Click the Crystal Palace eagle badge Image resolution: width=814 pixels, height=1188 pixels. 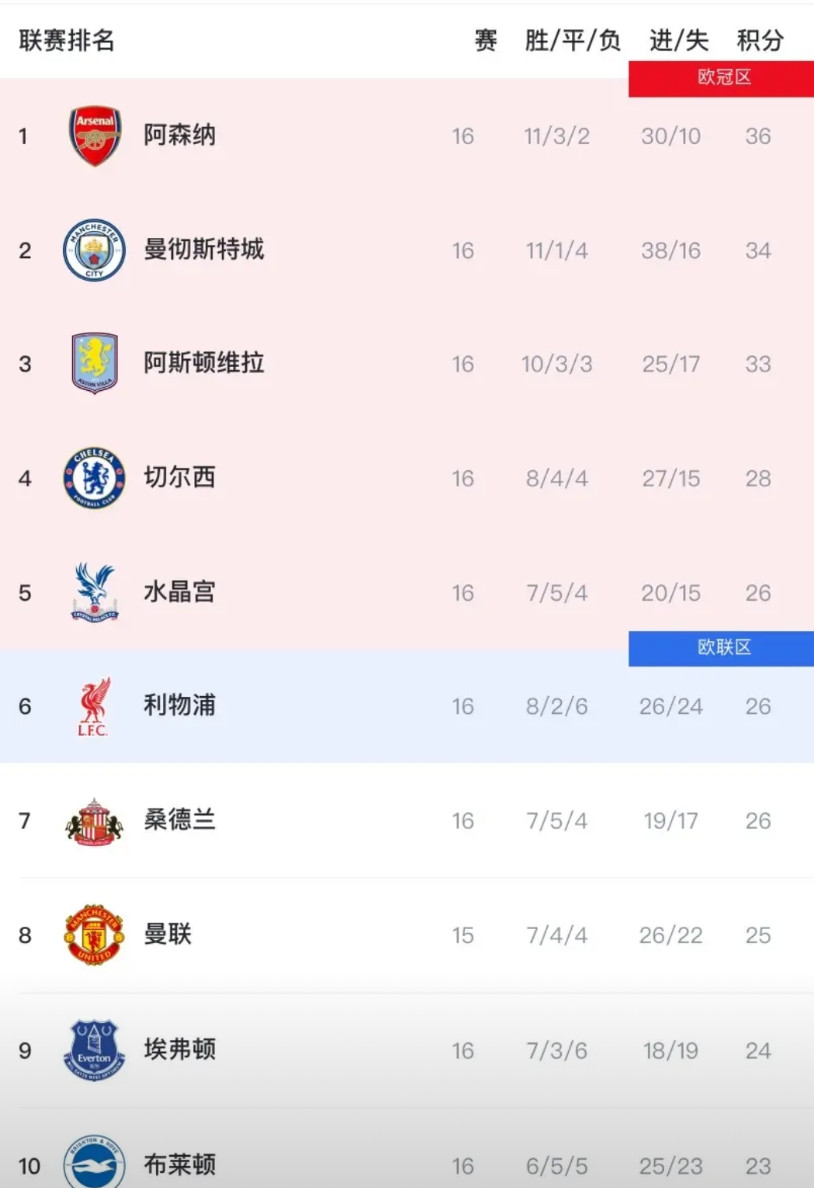click(95, 592)
